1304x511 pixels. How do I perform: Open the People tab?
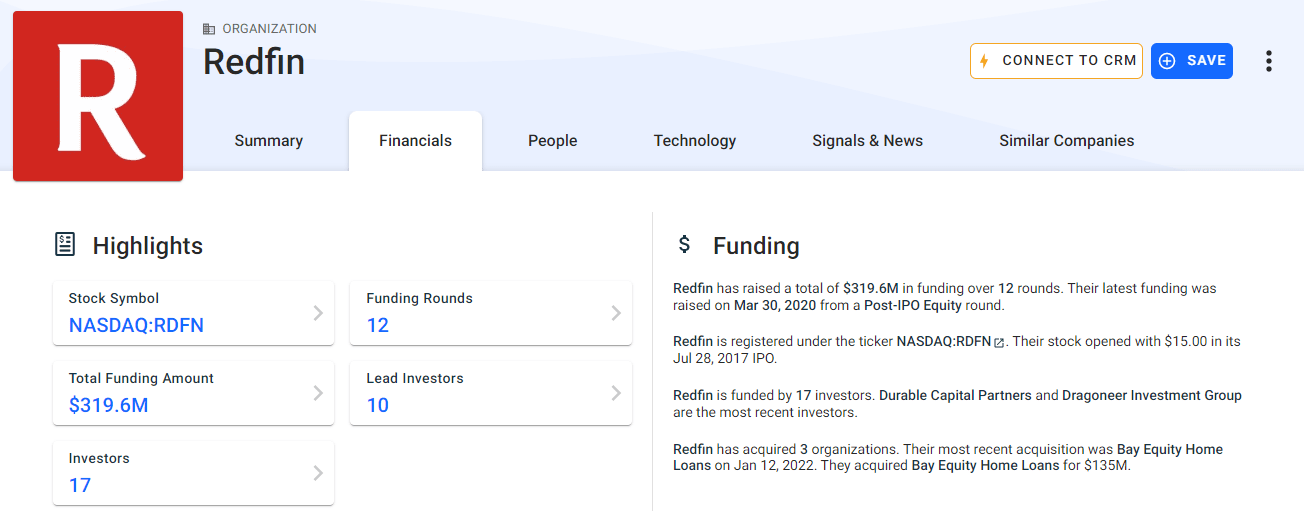tap(553, 141)
